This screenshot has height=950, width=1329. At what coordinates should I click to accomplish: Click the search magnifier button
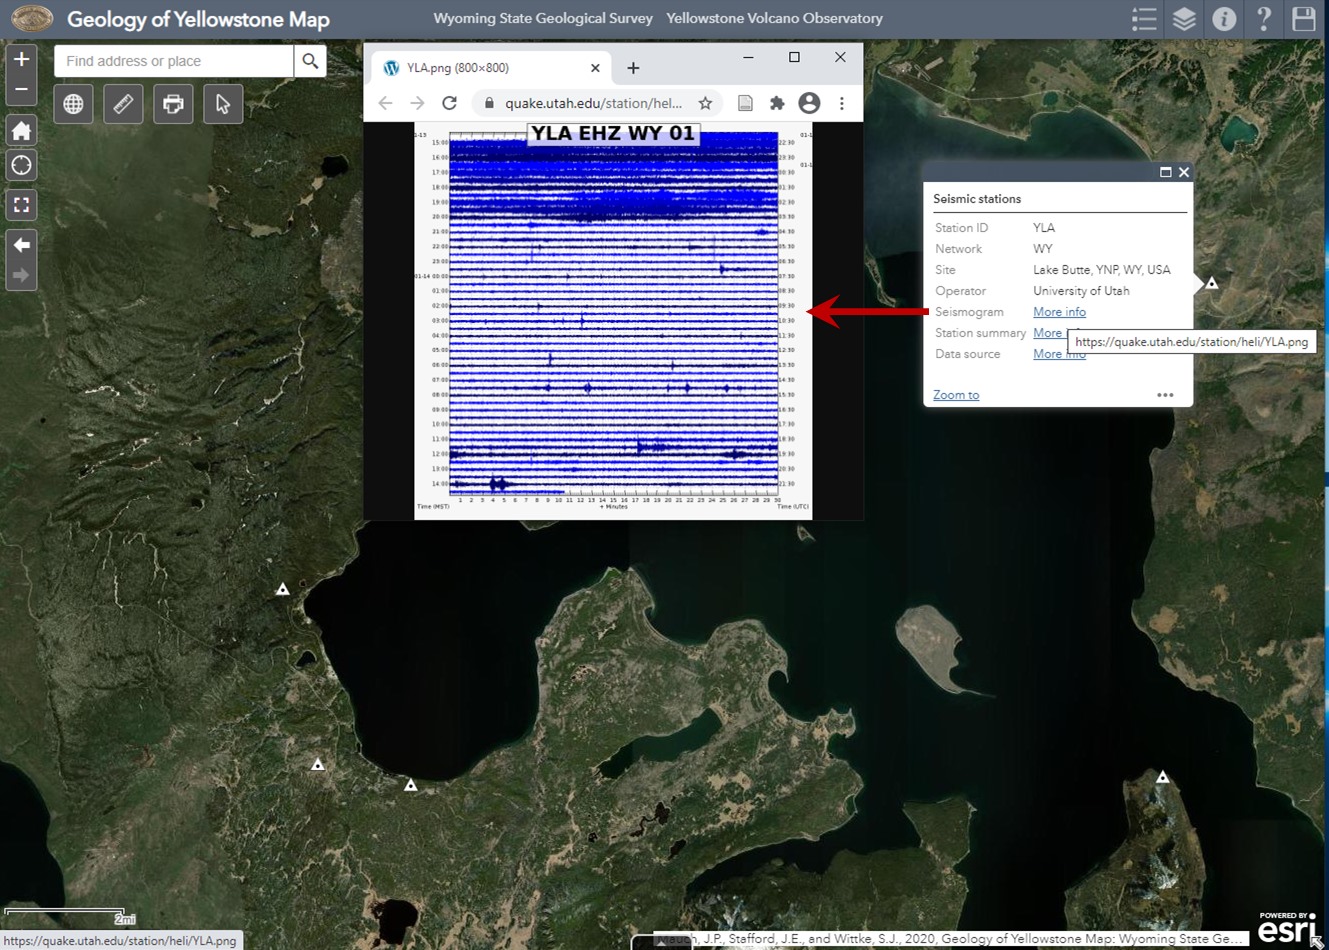tap(311, 61)
